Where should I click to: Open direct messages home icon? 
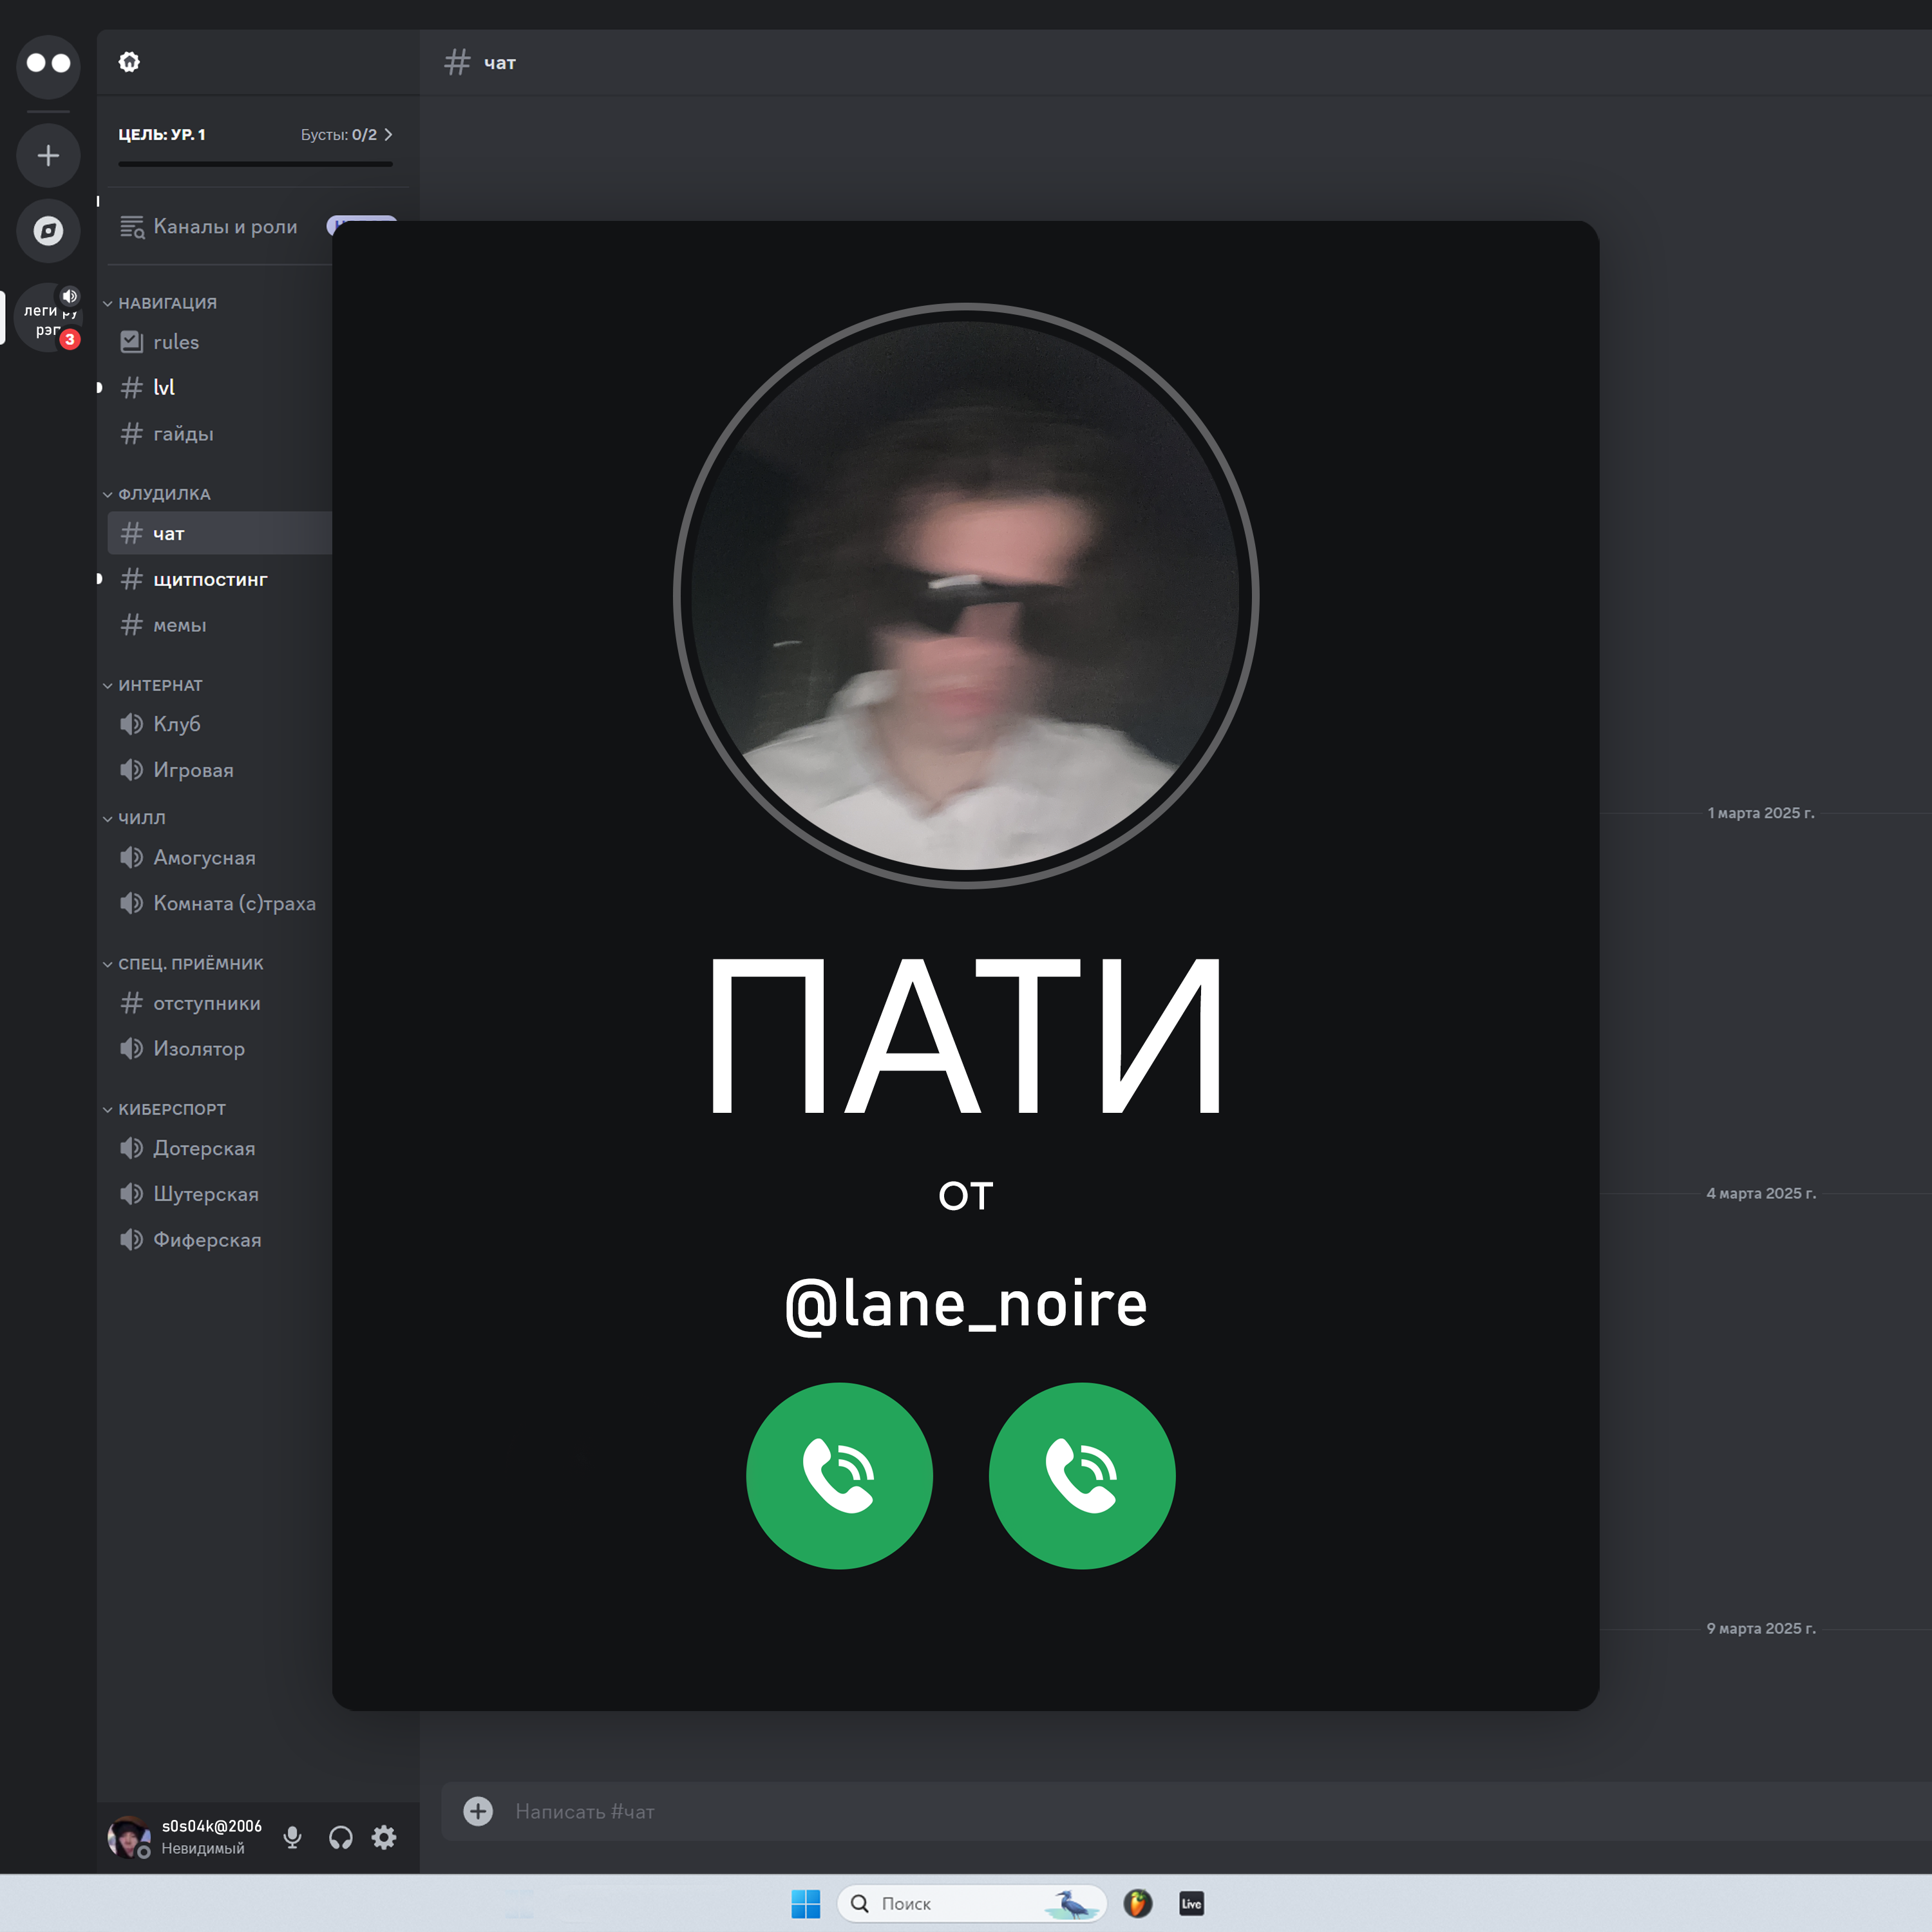48,63
